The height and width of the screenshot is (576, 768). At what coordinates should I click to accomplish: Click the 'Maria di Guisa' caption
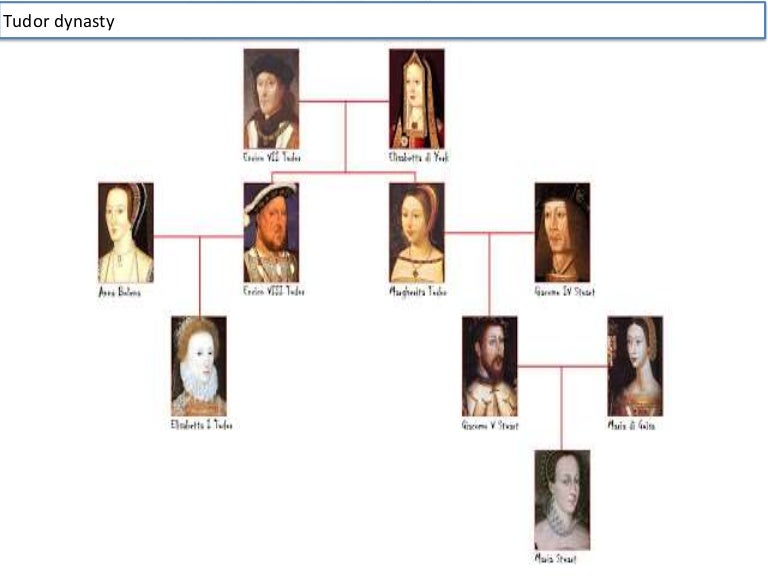point(631,425)
